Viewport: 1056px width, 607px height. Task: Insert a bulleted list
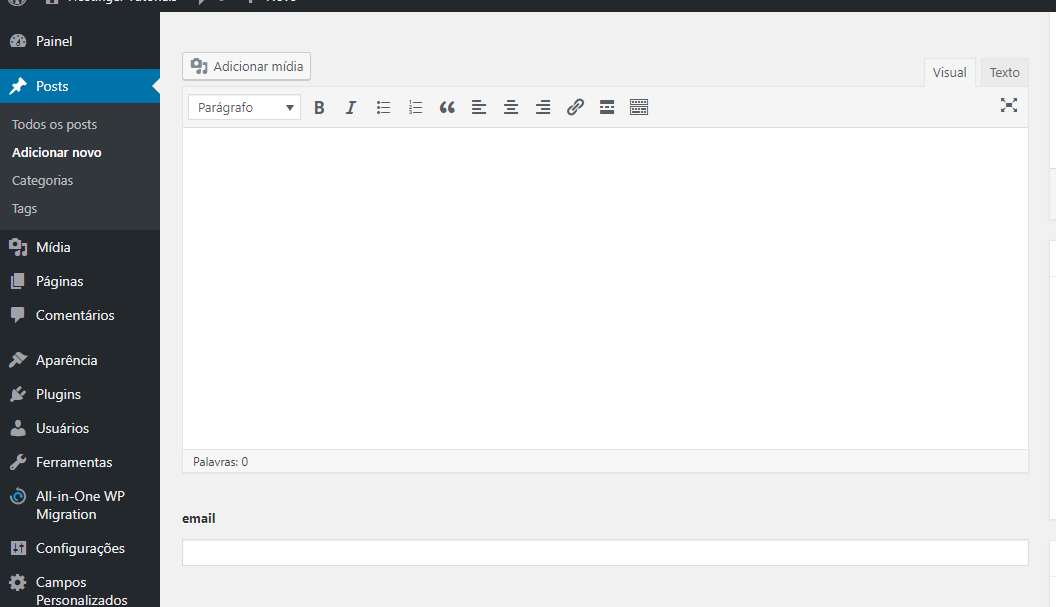[x=383, y=107]
